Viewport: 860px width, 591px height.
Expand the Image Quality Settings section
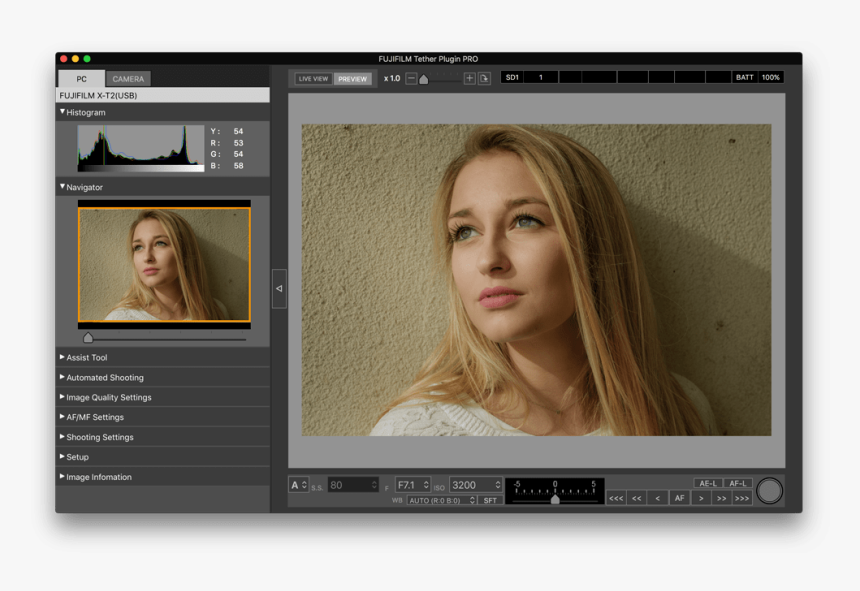point(108,397)
